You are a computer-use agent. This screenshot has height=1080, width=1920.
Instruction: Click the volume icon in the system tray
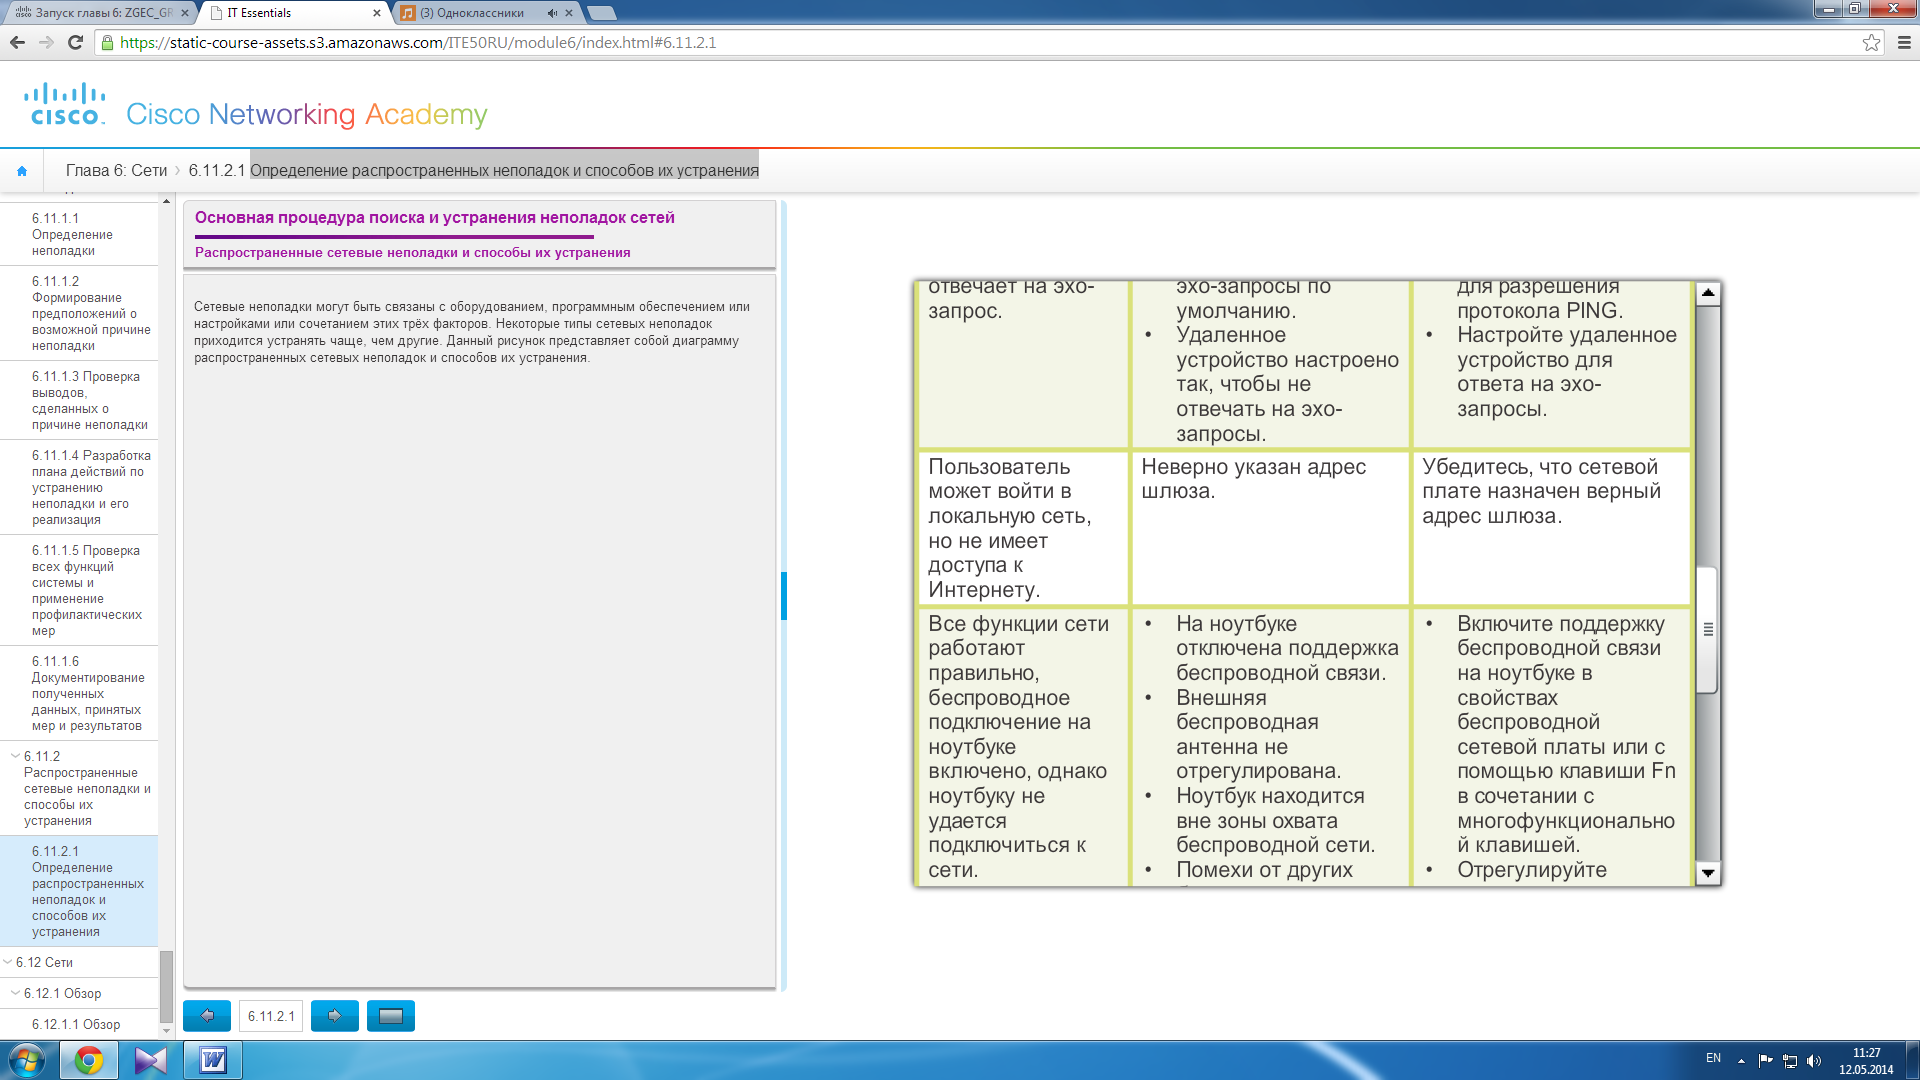pyautogui.click(x=1814, y=1061)
